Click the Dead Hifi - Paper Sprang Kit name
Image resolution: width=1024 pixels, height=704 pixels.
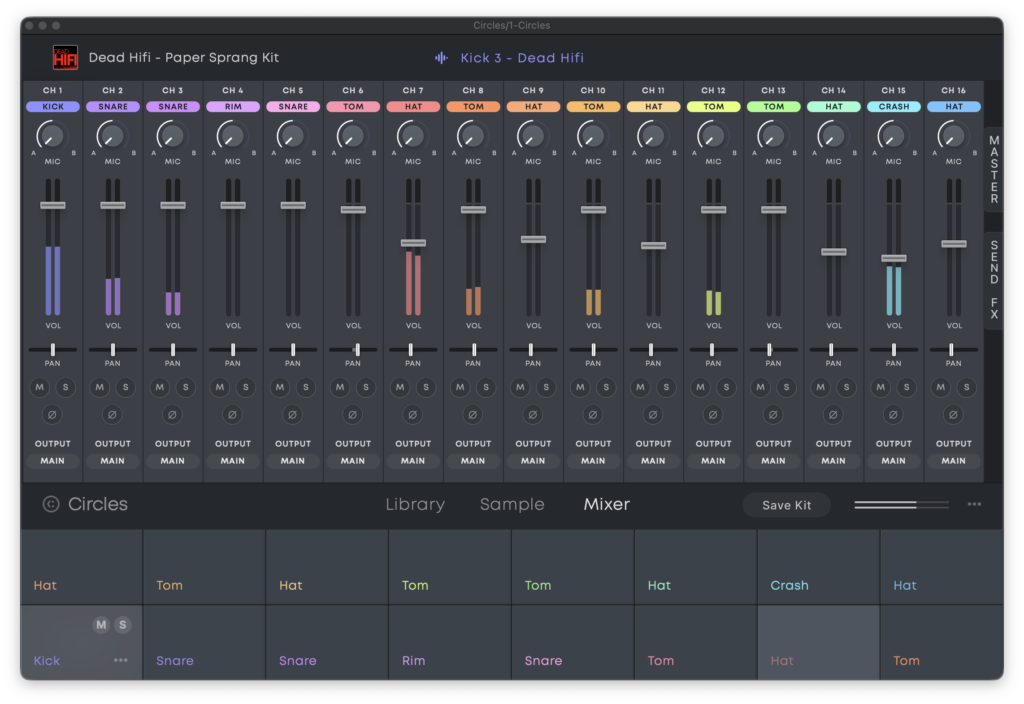[x=184, y=57]
